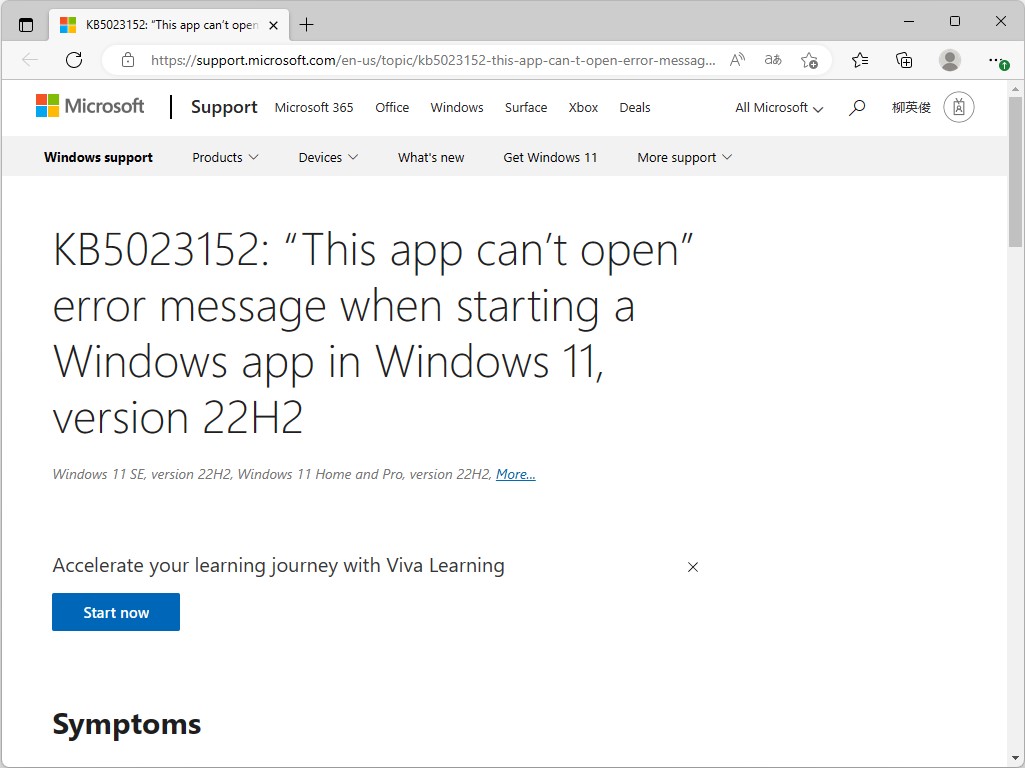Click scrollbar up arrow
Screen dimensions: 1025x768
tap(1015, 89)
